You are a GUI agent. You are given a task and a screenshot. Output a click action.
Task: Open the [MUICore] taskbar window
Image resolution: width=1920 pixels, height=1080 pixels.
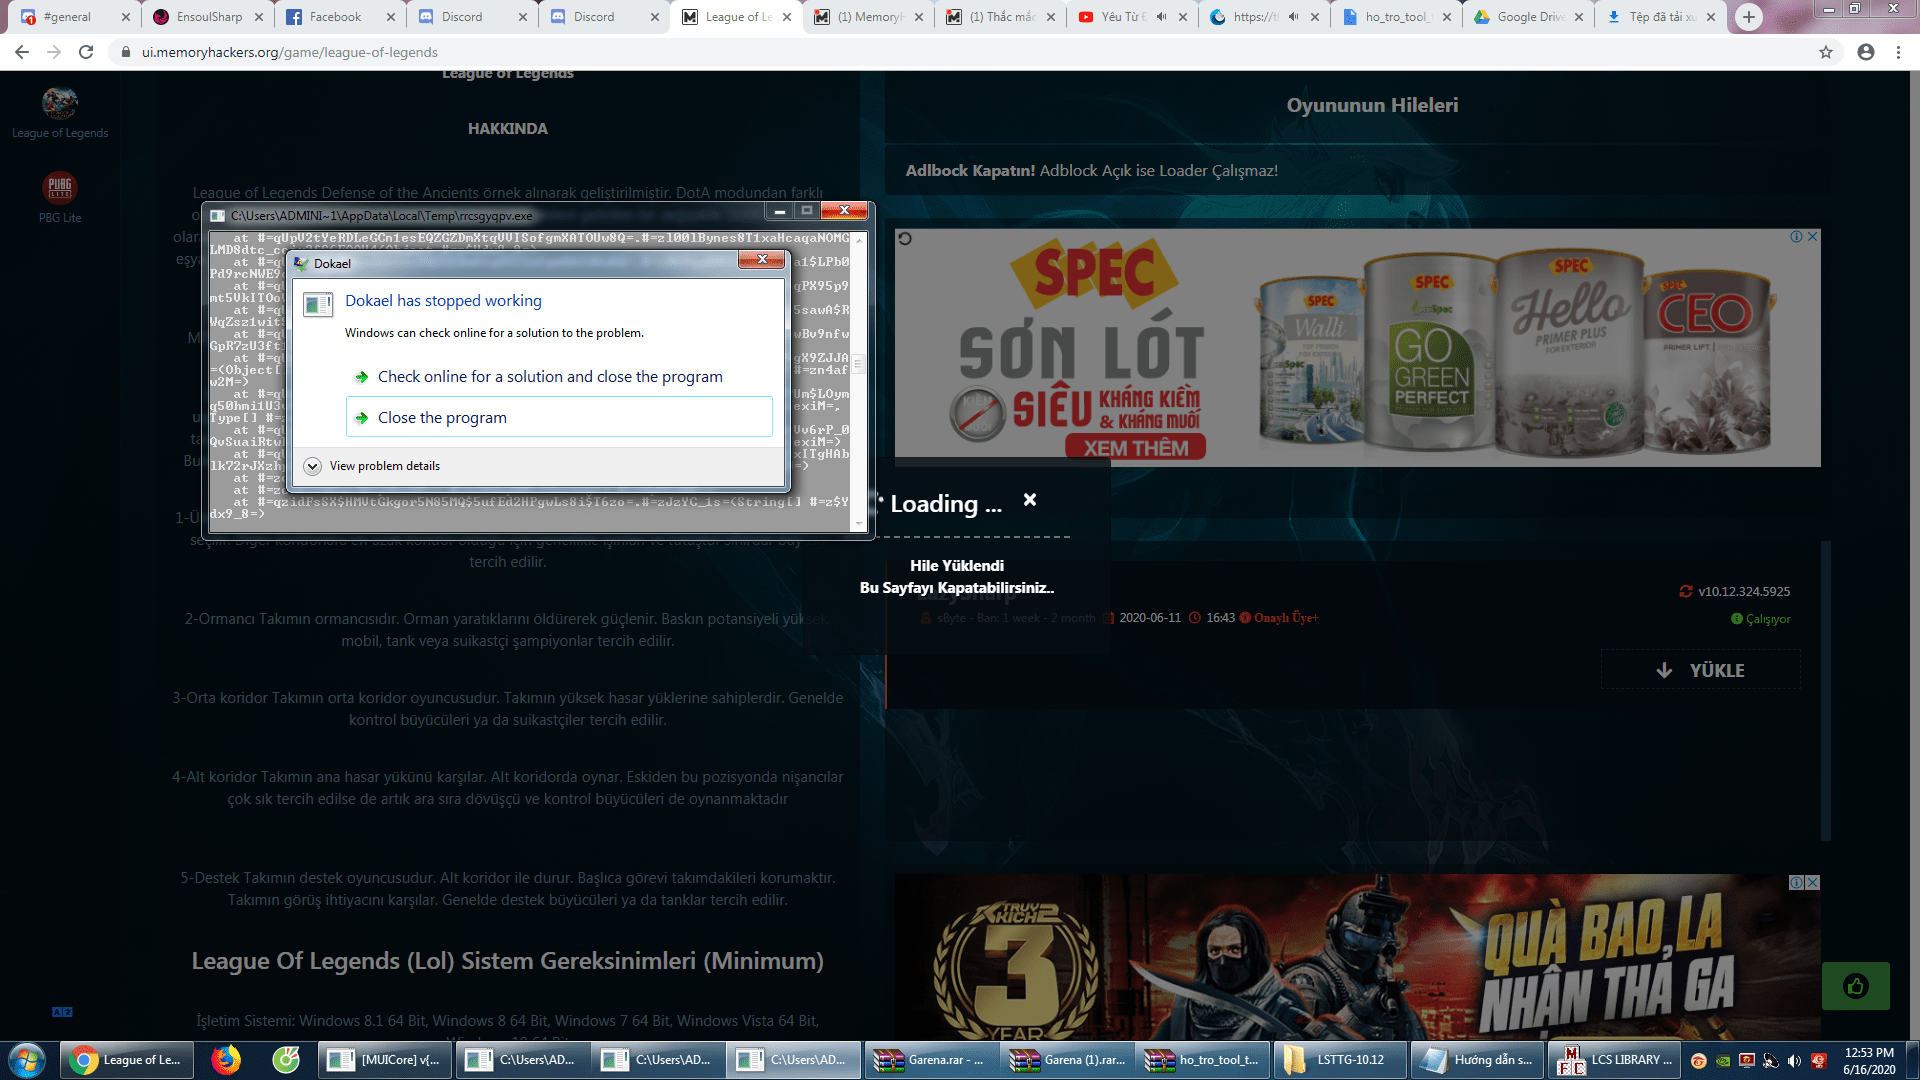(x=385, y=1060)
